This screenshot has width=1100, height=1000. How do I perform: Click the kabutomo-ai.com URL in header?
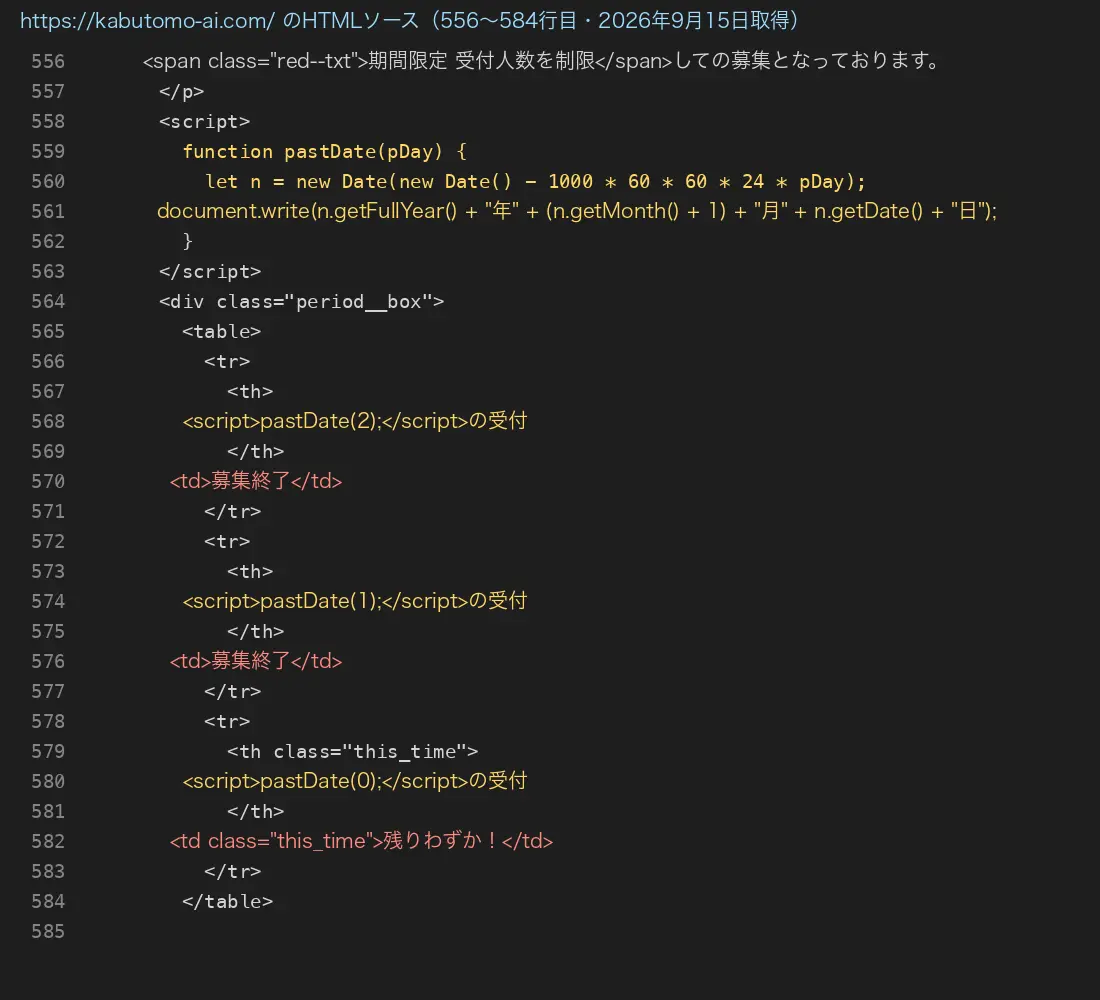click(x=147, y=20)
